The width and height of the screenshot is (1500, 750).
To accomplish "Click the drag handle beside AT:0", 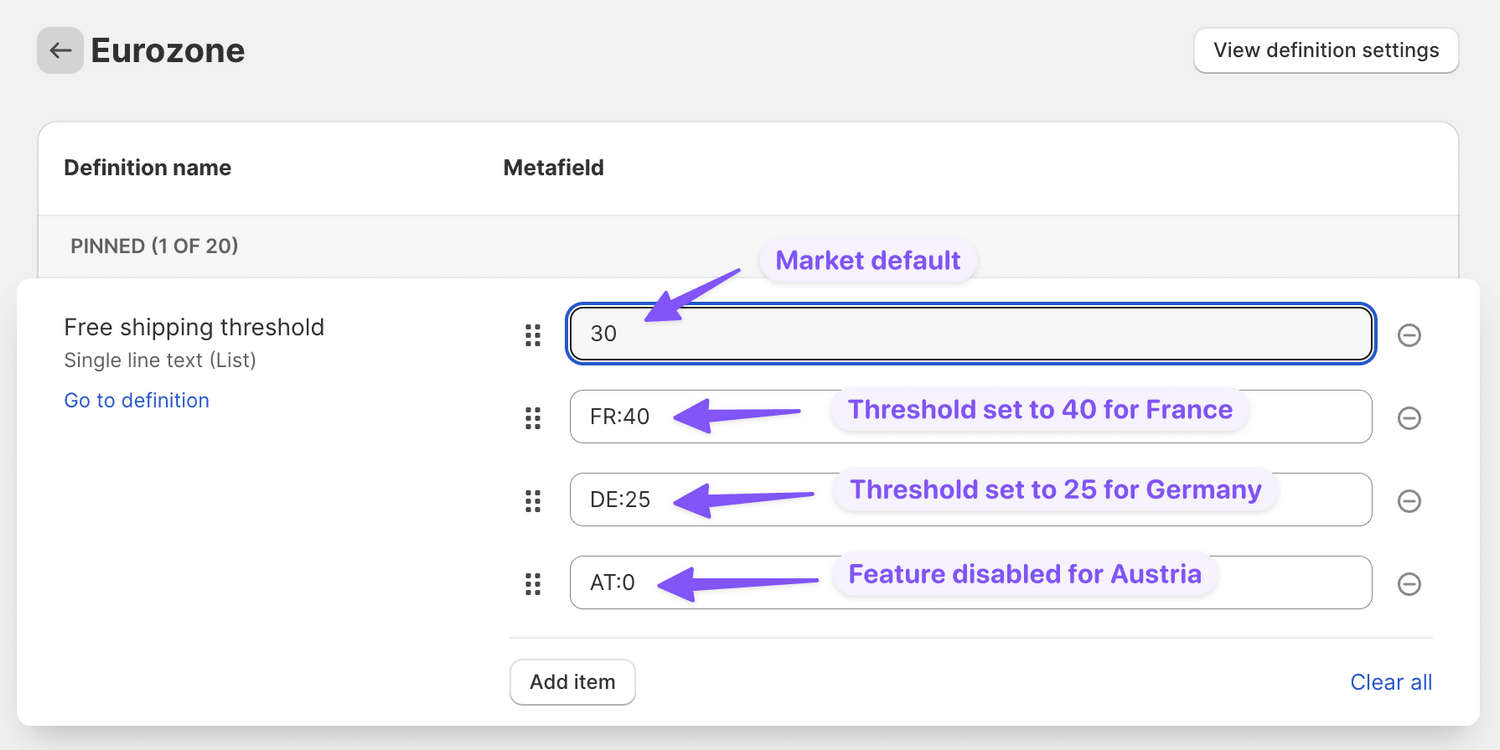I will 532,583.
